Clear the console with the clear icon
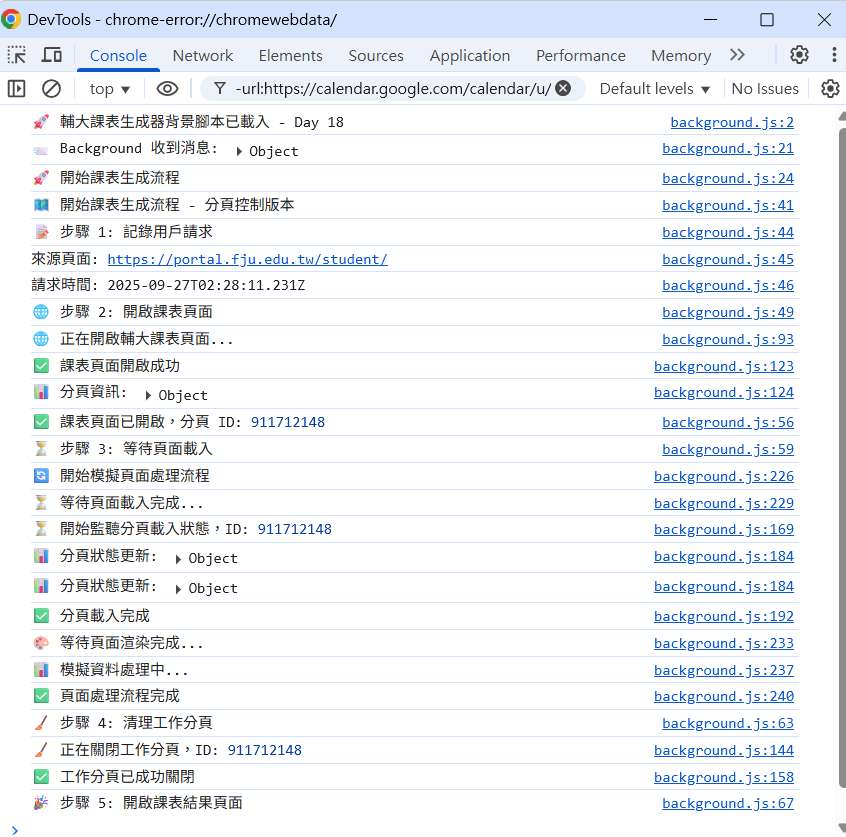This screenshot has width=846, height=837. click(x=51, y=88)
